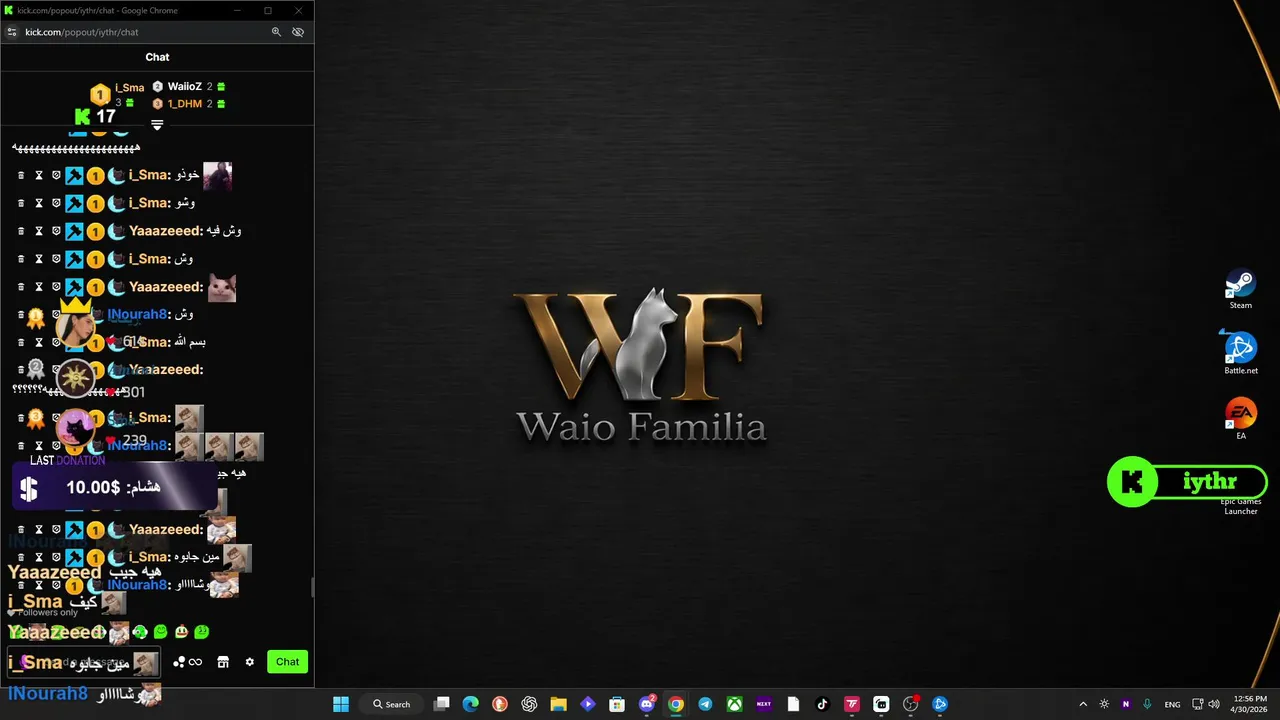Viewport: 1280px width, 720px height.
Task: Open the Kick shop icon below chat
Action: (x=223, y=662)
